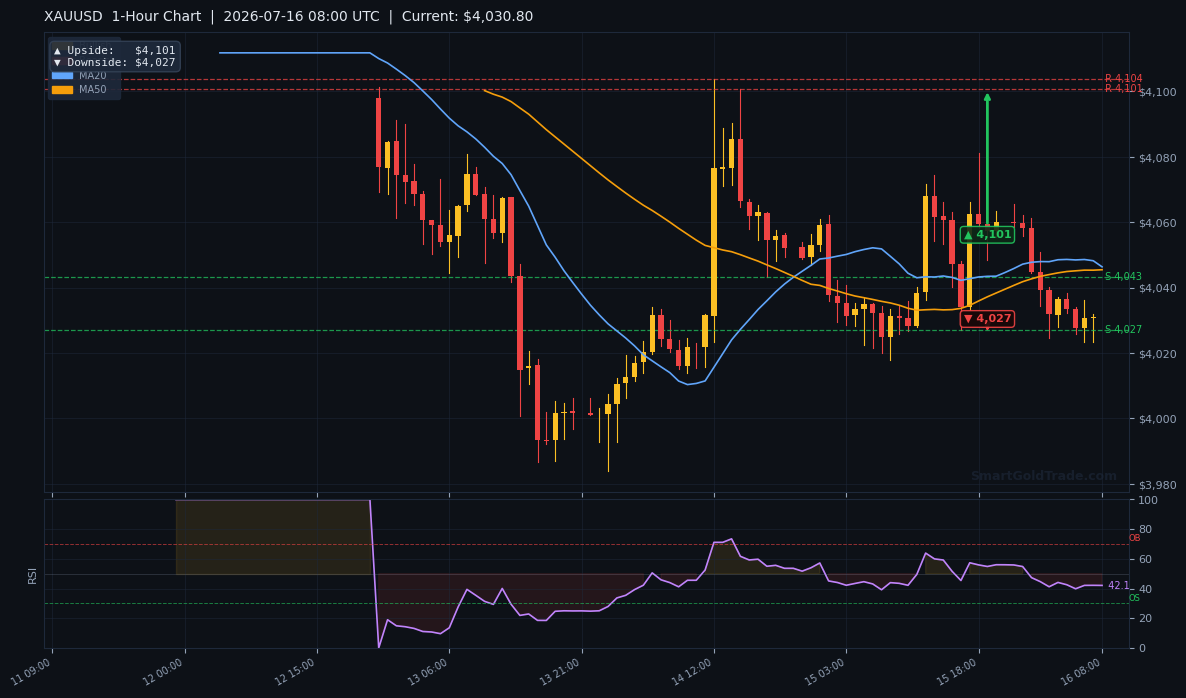The image size is (1186, 698).
Task: Click the $4,000 price axis tick
Action: [1157, 419]
